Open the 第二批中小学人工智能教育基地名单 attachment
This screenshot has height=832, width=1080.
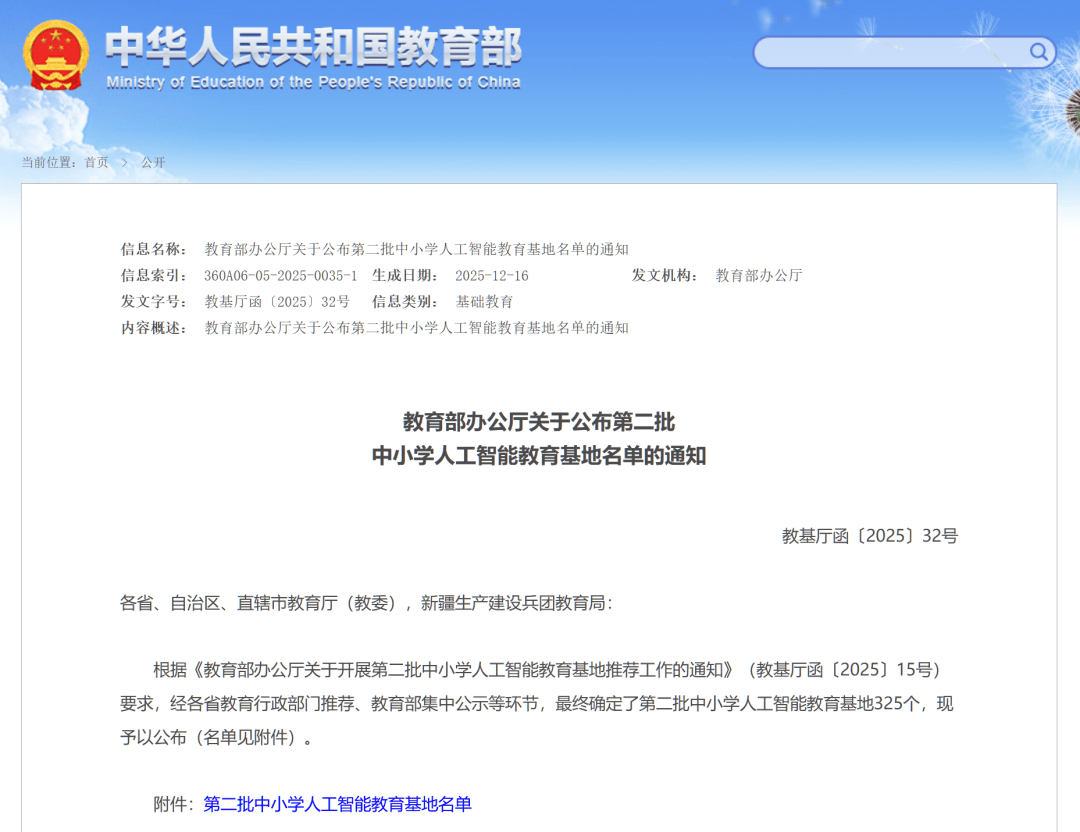pyautogui.click(x=337, y=804)
